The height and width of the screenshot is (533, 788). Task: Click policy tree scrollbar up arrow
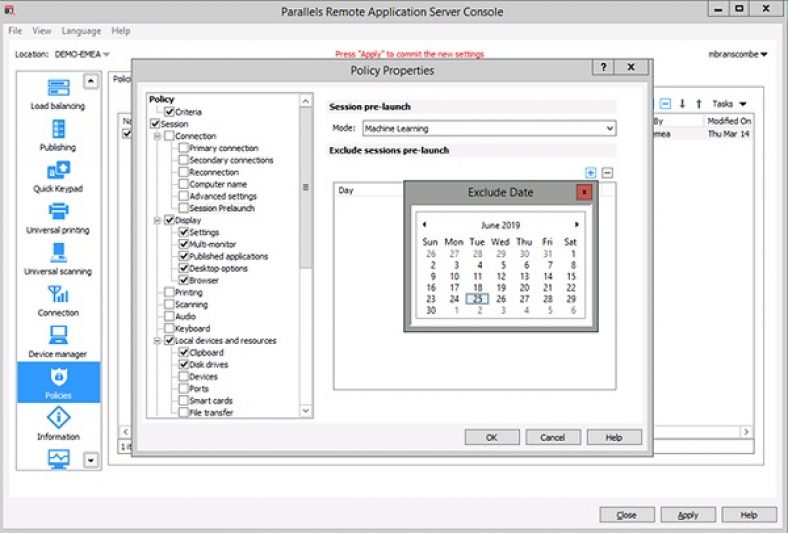306,101
